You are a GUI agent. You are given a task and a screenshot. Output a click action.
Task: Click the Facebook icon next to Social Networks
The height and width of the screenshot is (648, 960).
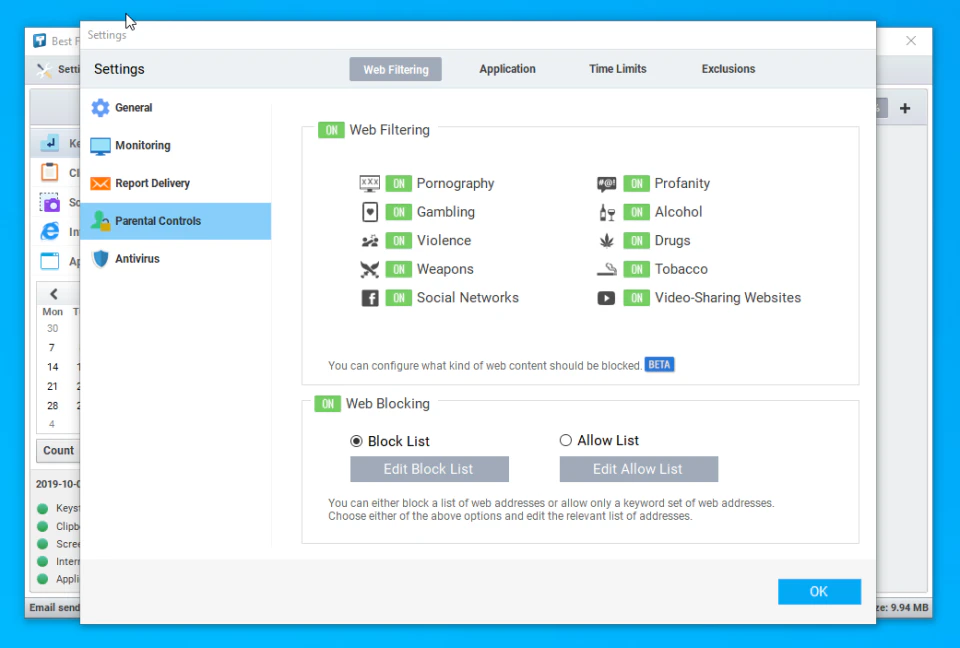point(370,297)
